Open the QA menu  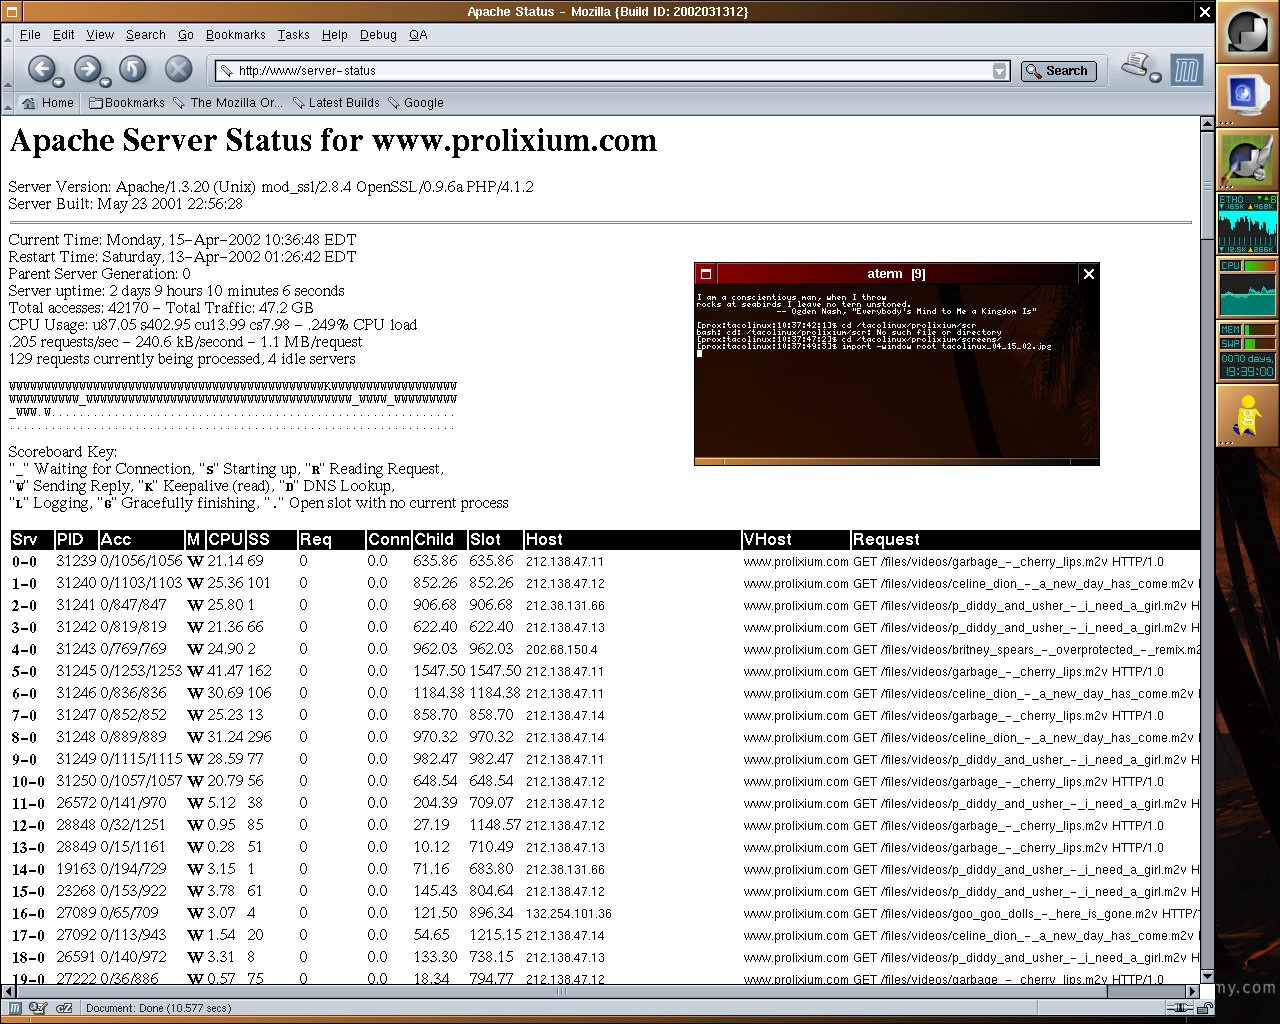pyautogui.click(x=418, y=35)
